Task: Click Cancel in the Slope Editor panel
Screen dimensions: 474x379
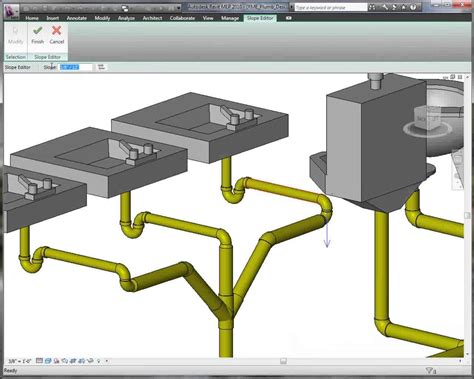Action: pos(57,35)
